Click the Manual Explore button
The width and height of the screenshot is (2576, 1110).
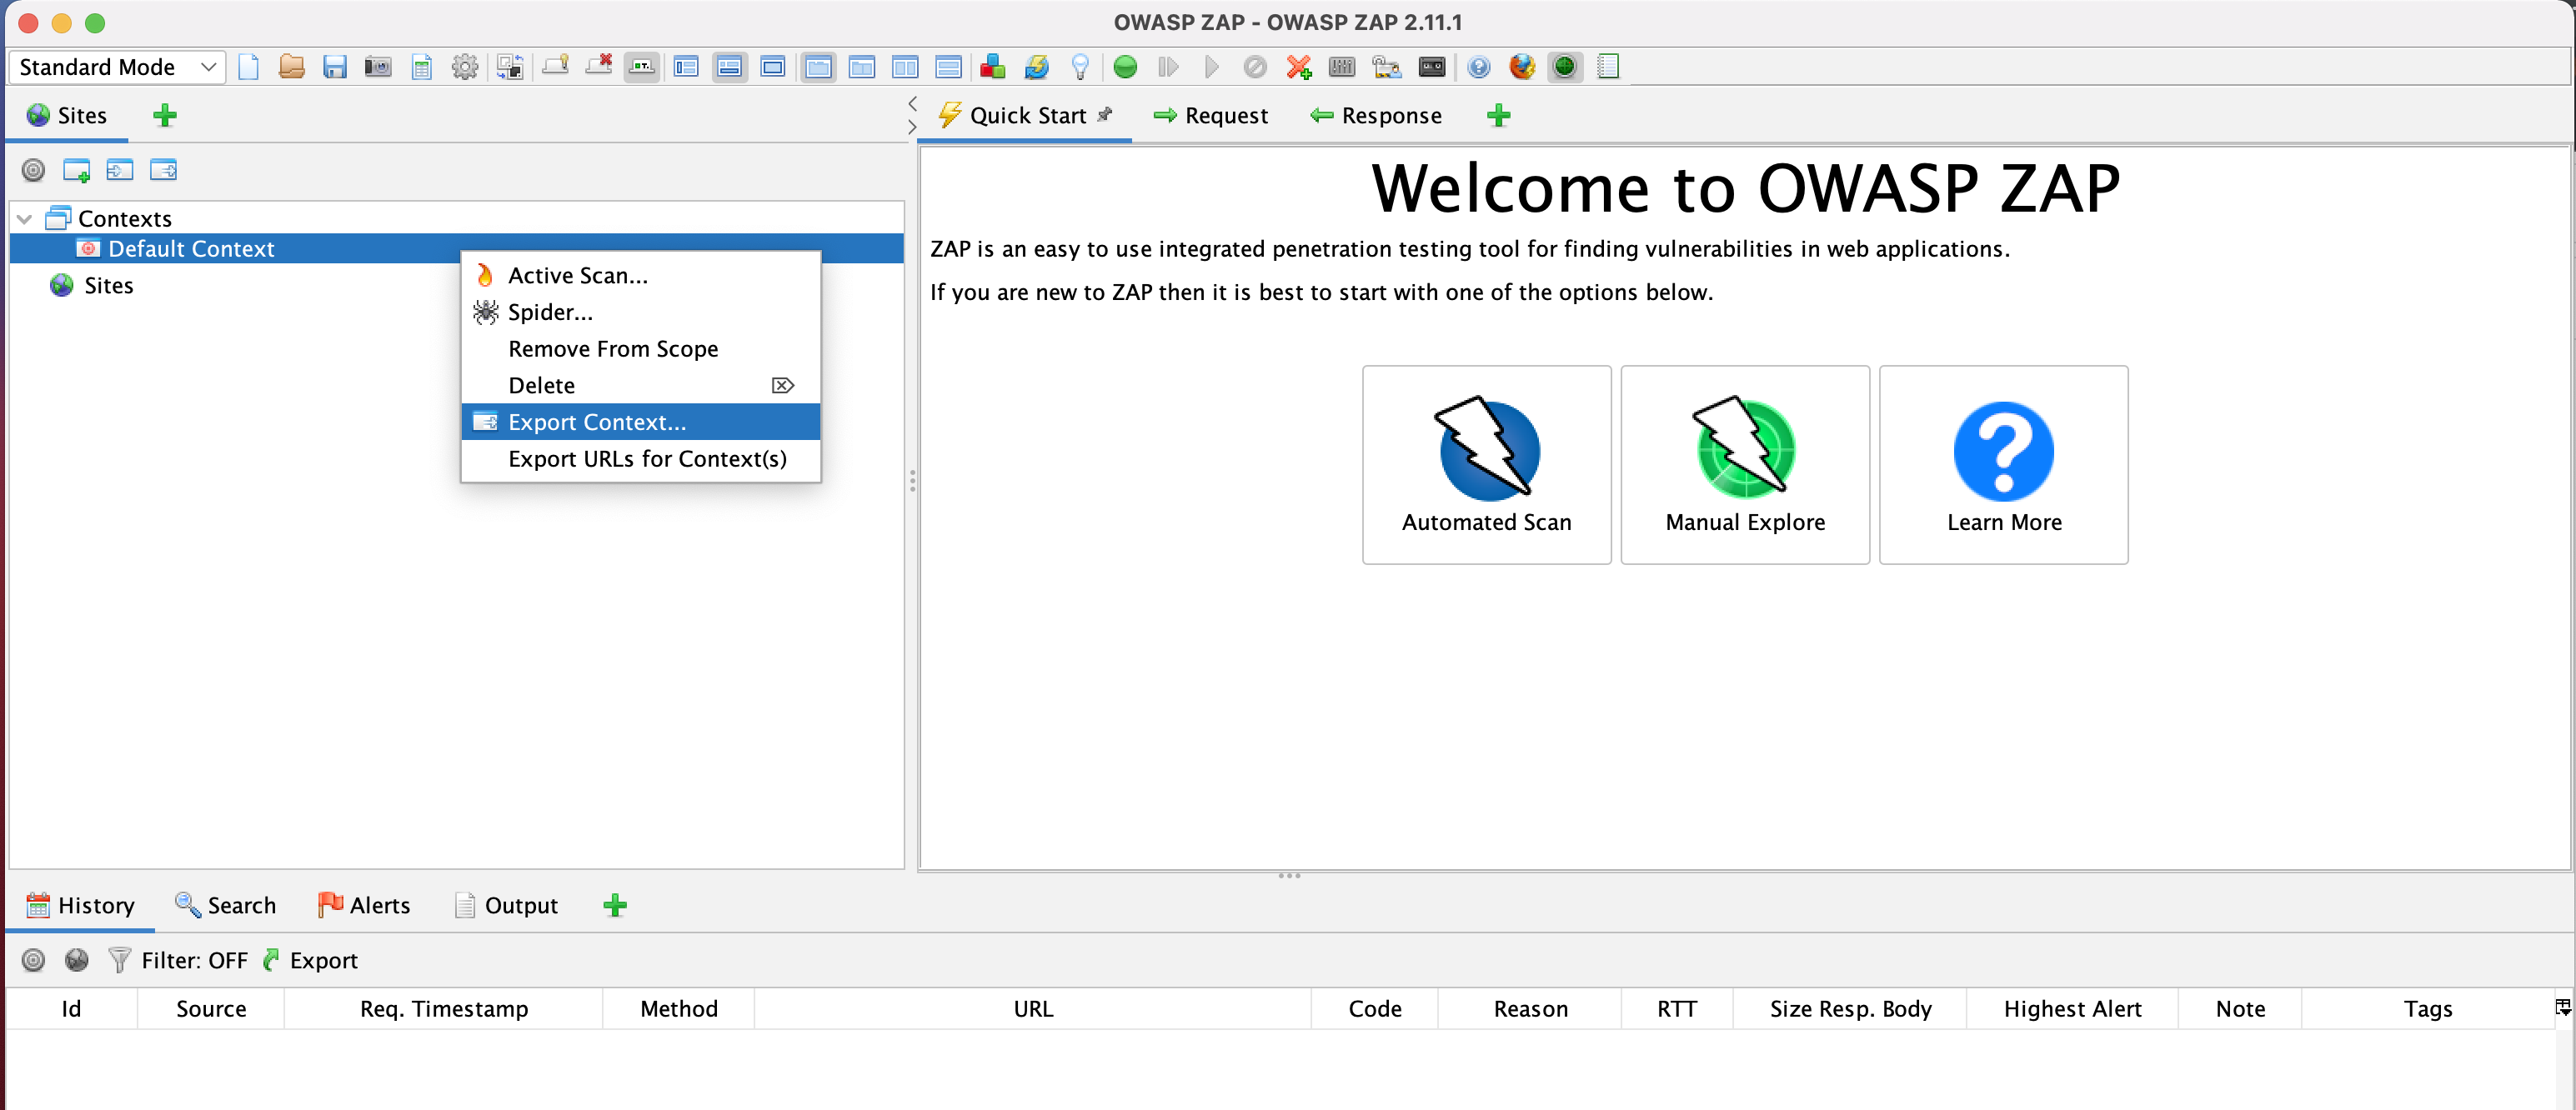(x=1745, y=465)
